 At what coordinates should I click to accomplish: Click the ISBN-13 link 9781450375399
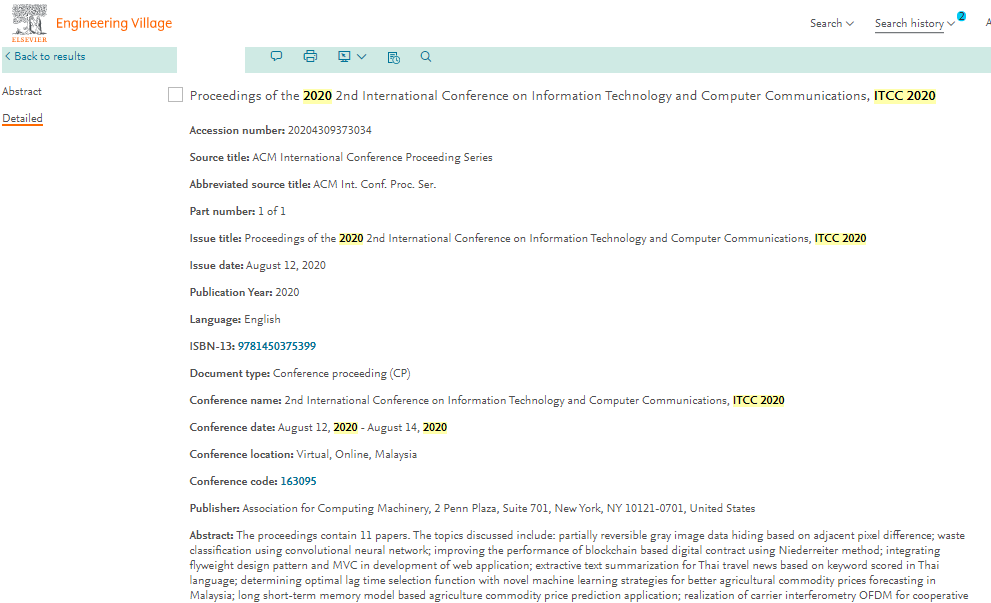tap(277, 346)
